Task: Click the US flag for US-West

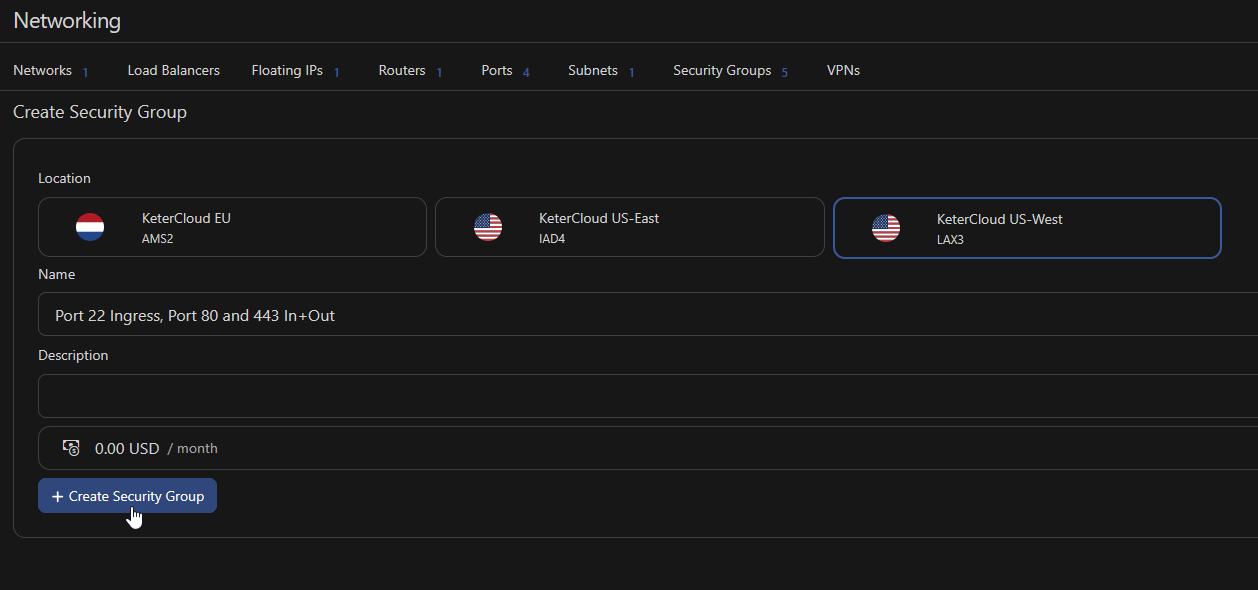Action: (x=886, y=227)
